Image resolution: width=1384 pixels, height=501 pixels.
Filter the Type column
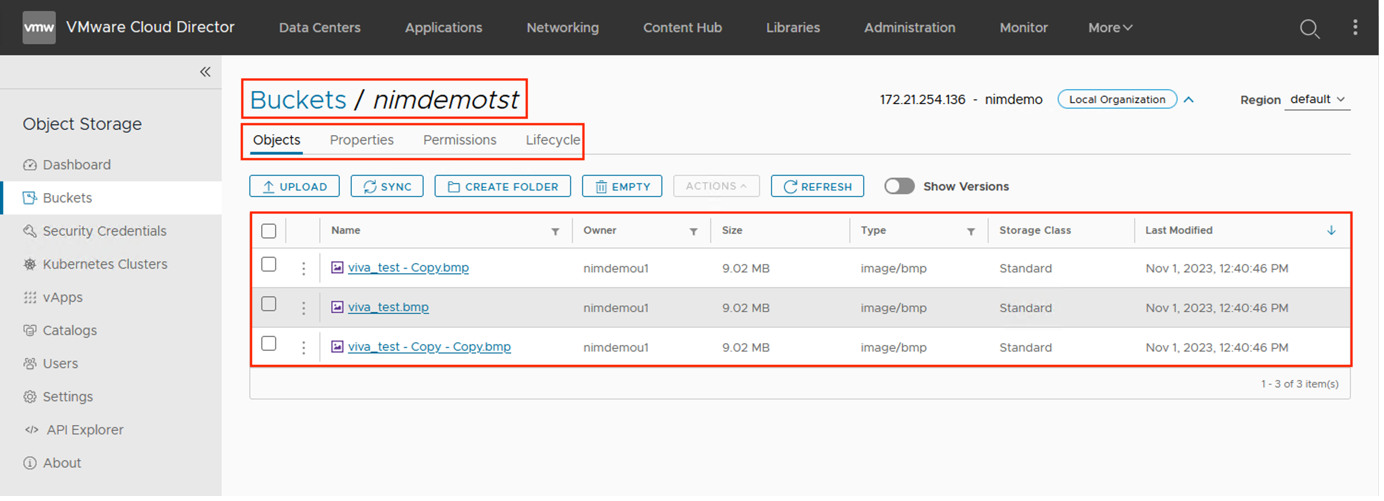pos(971,231)
